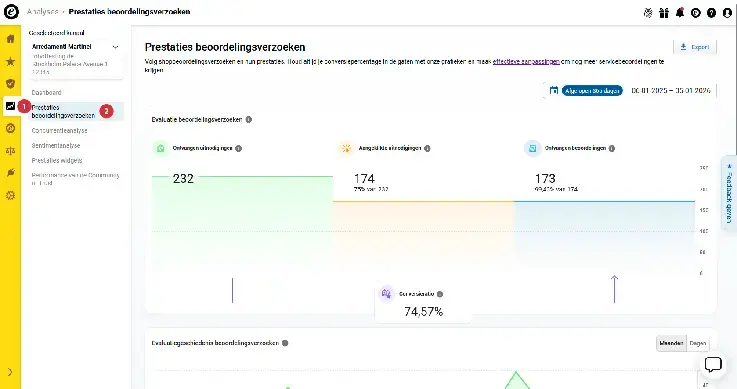Open the calendar date picker icon
The width and height of the screenshot is (737, 389).
coord(554,90)
